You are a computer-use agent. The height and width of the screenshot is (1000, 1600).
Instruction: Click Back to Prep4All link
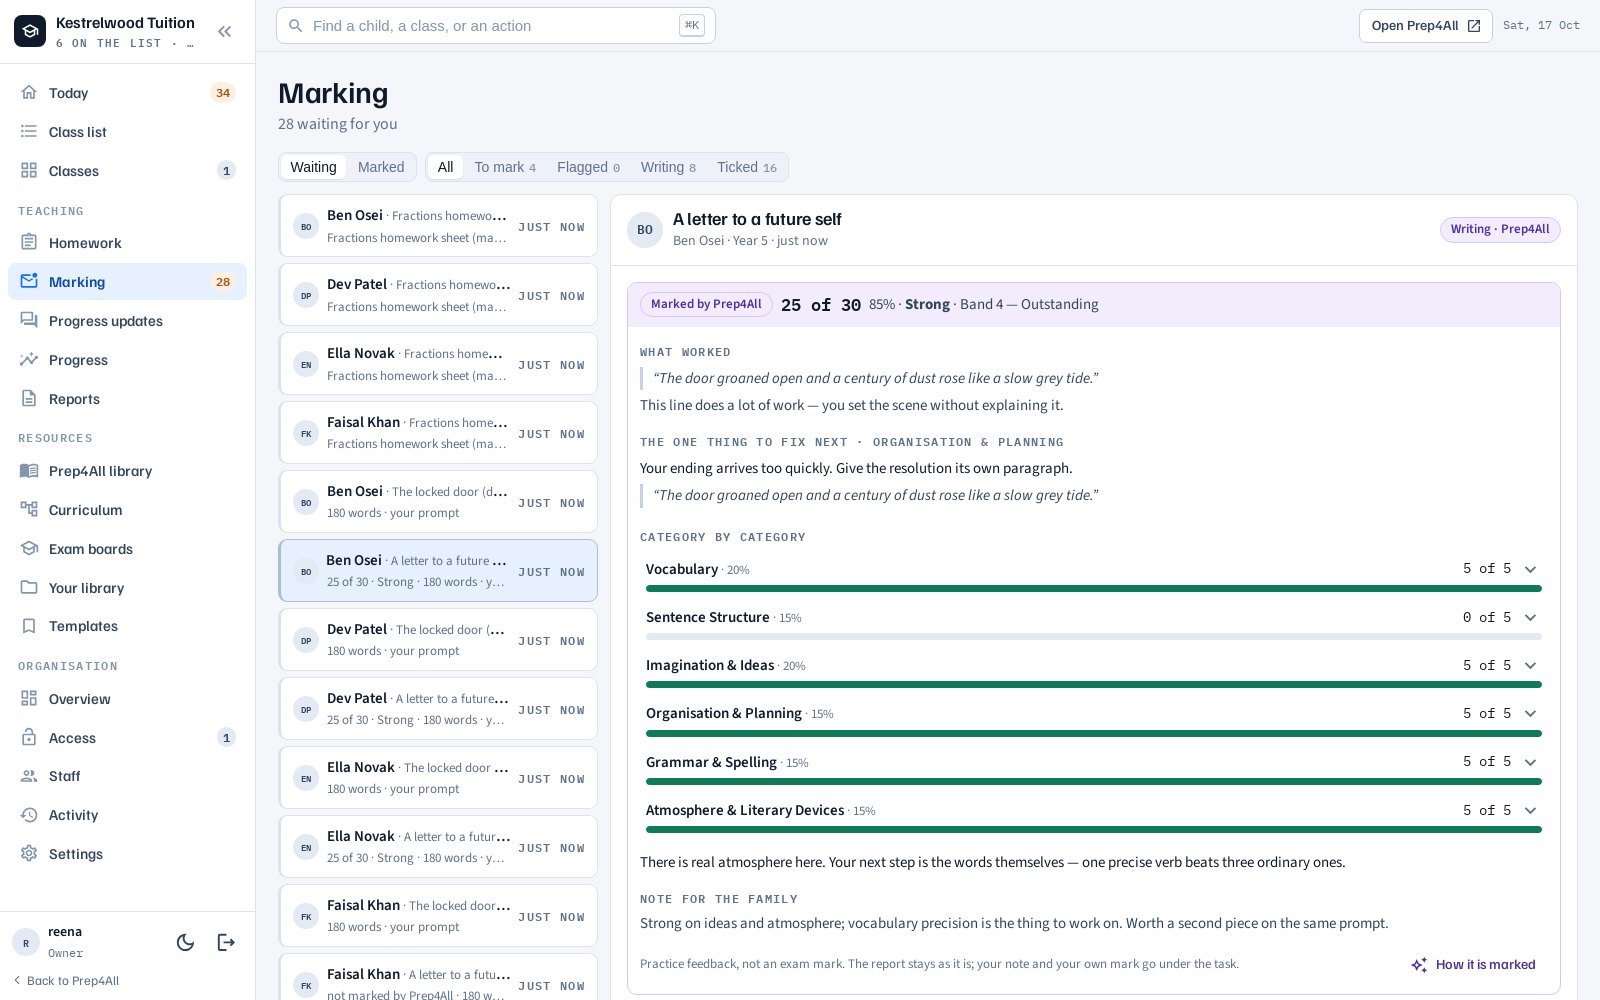[66, 981]
